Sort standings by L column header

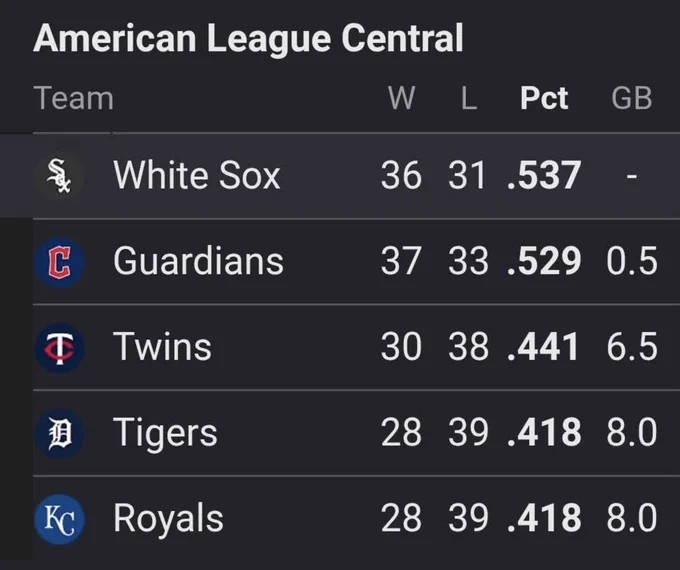469,98
